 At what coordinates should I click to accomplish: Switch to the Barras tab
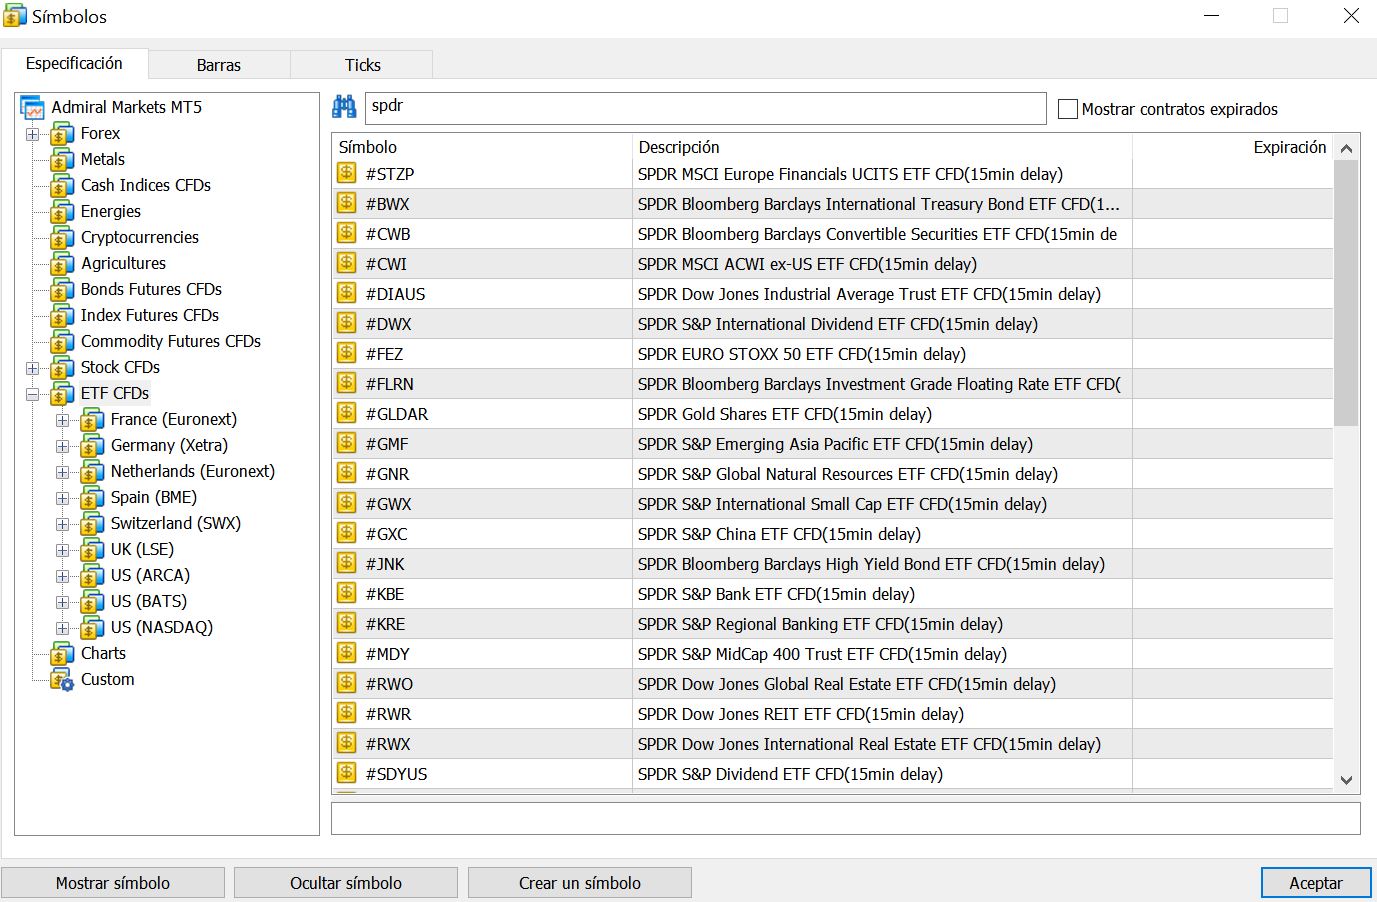[218, 64]
